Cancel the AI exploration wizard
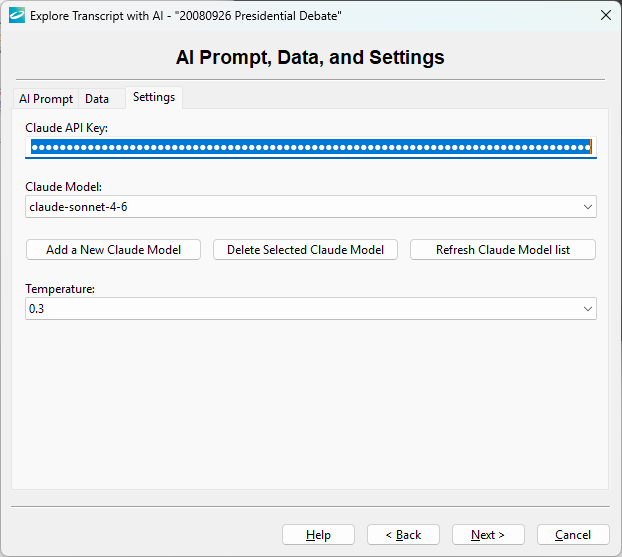Viewport: 622px width, 557px height. coord(573,535)
